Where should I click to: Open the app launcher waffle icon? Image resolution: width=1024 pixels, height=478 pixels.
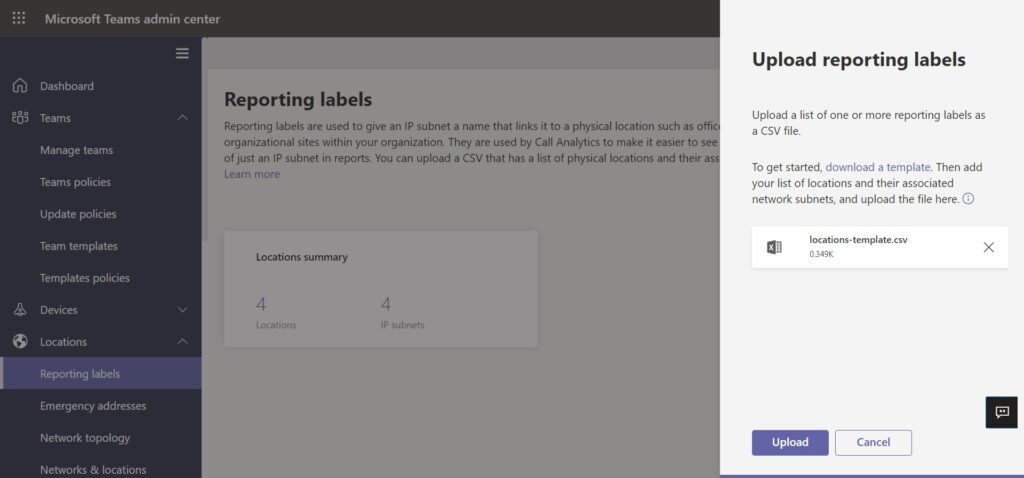pos(19,19)
